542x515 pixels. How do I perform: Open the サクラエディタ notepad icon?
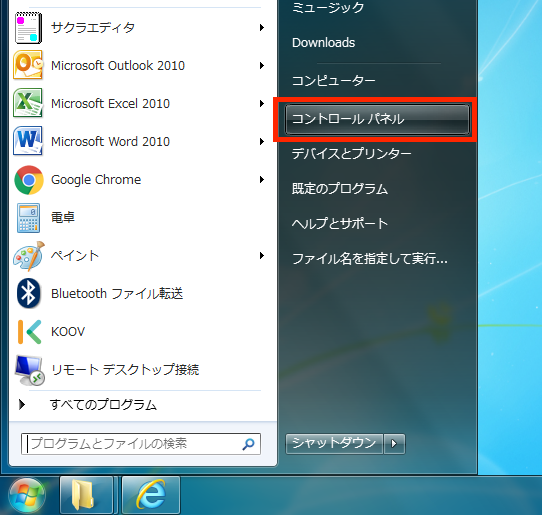tap(28, 28)
